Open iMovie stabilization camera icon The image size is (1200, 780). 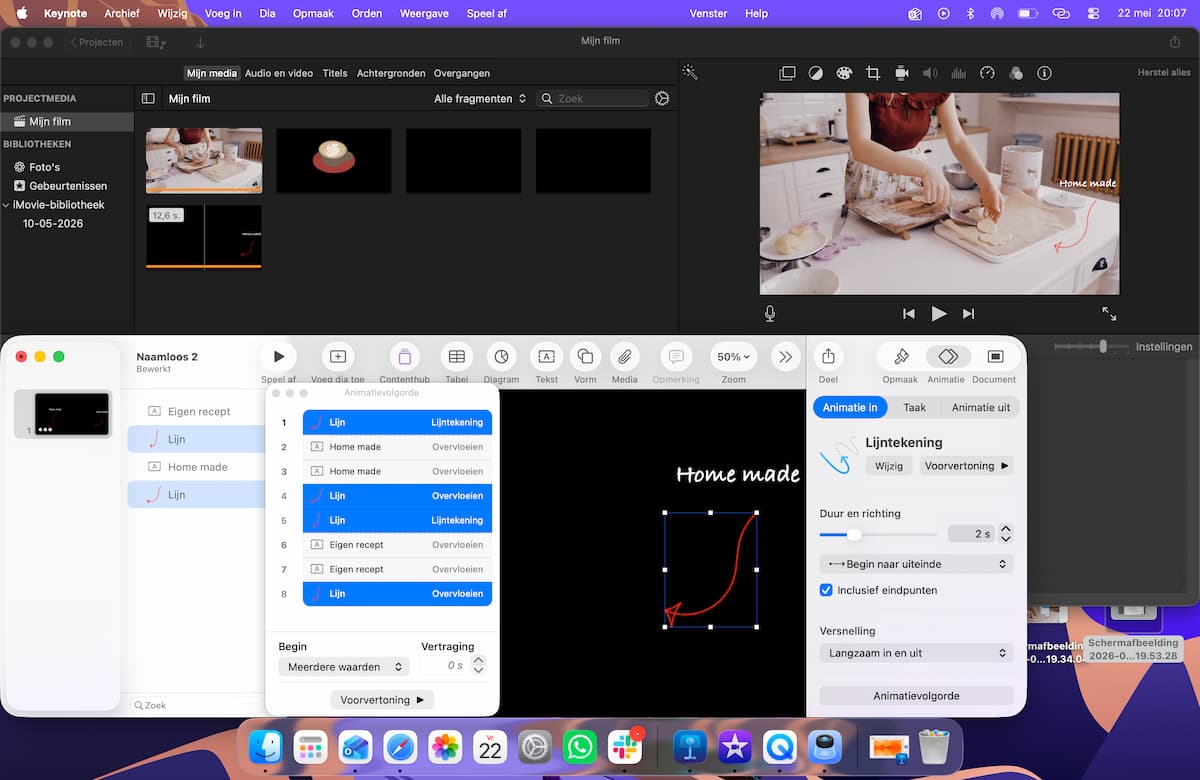[901, 73]
